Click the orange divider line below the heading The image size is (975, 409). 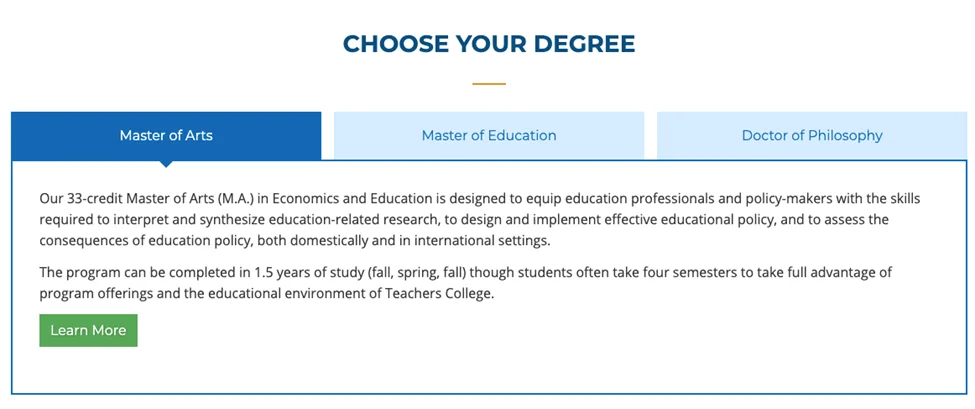(489, 84)
